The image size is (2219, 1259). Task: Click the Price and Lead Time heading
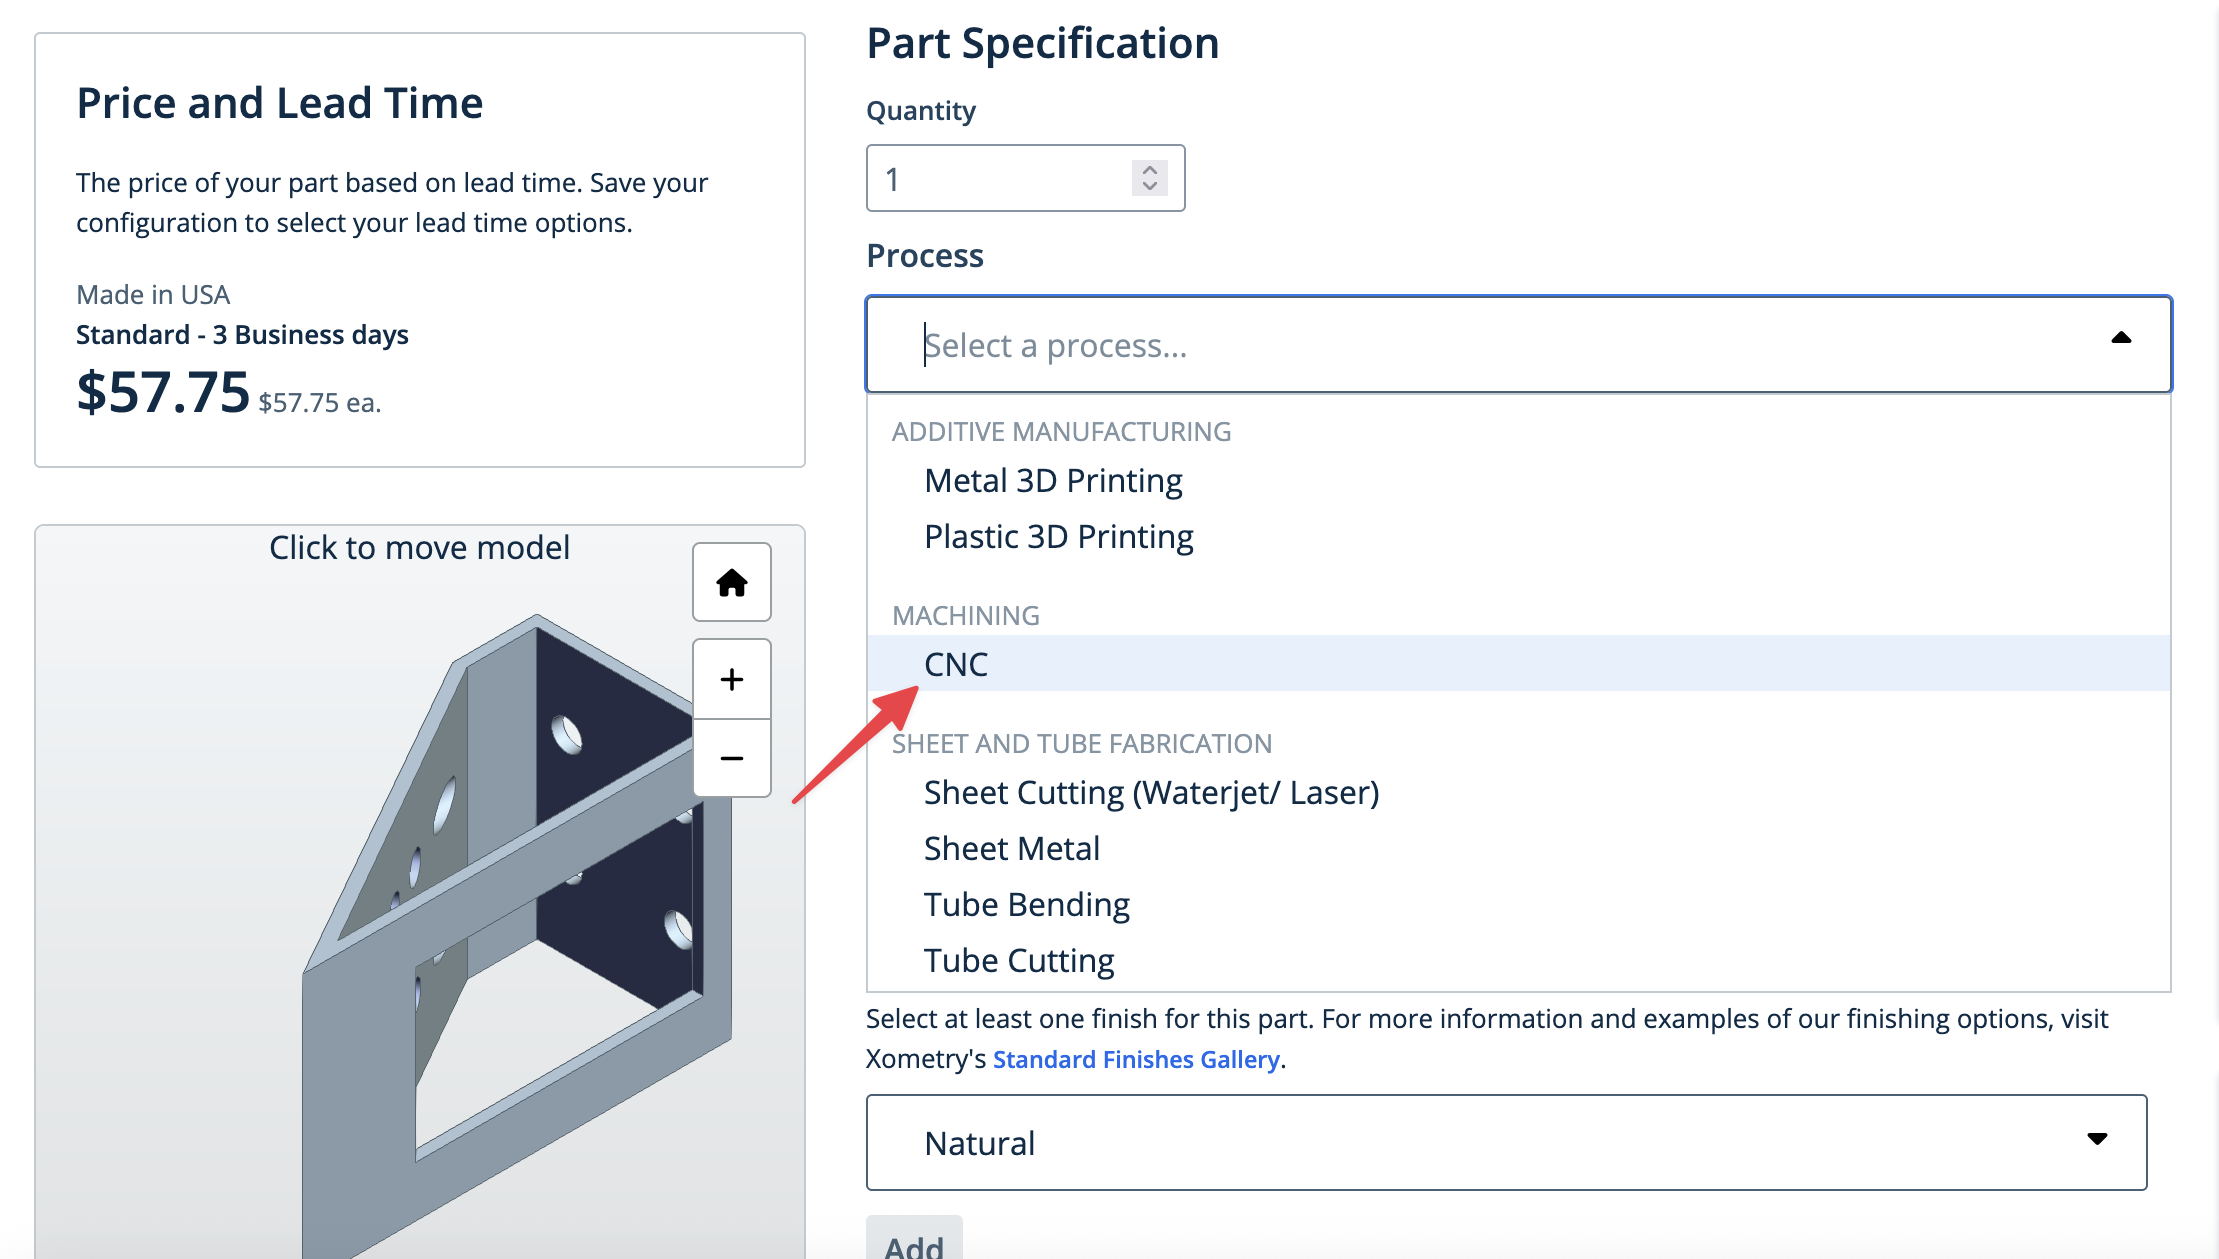279,103
